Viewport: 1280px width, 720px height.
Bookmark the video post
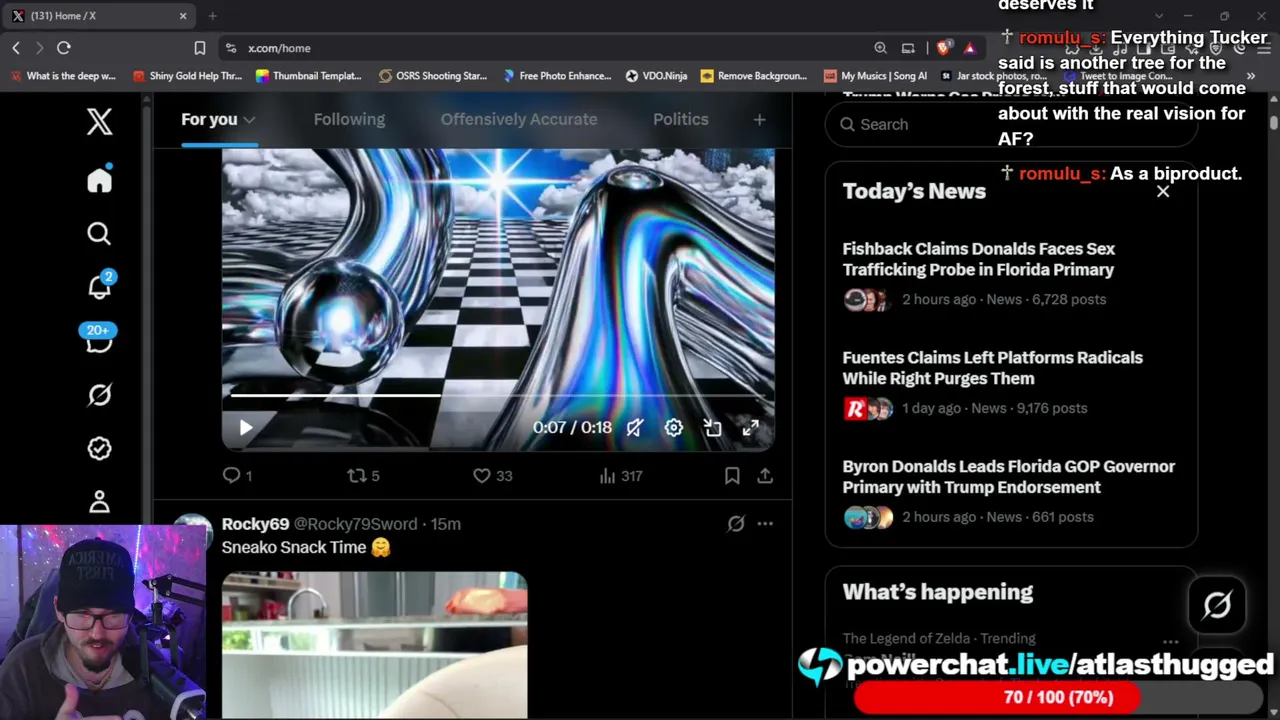coord(732,476)
